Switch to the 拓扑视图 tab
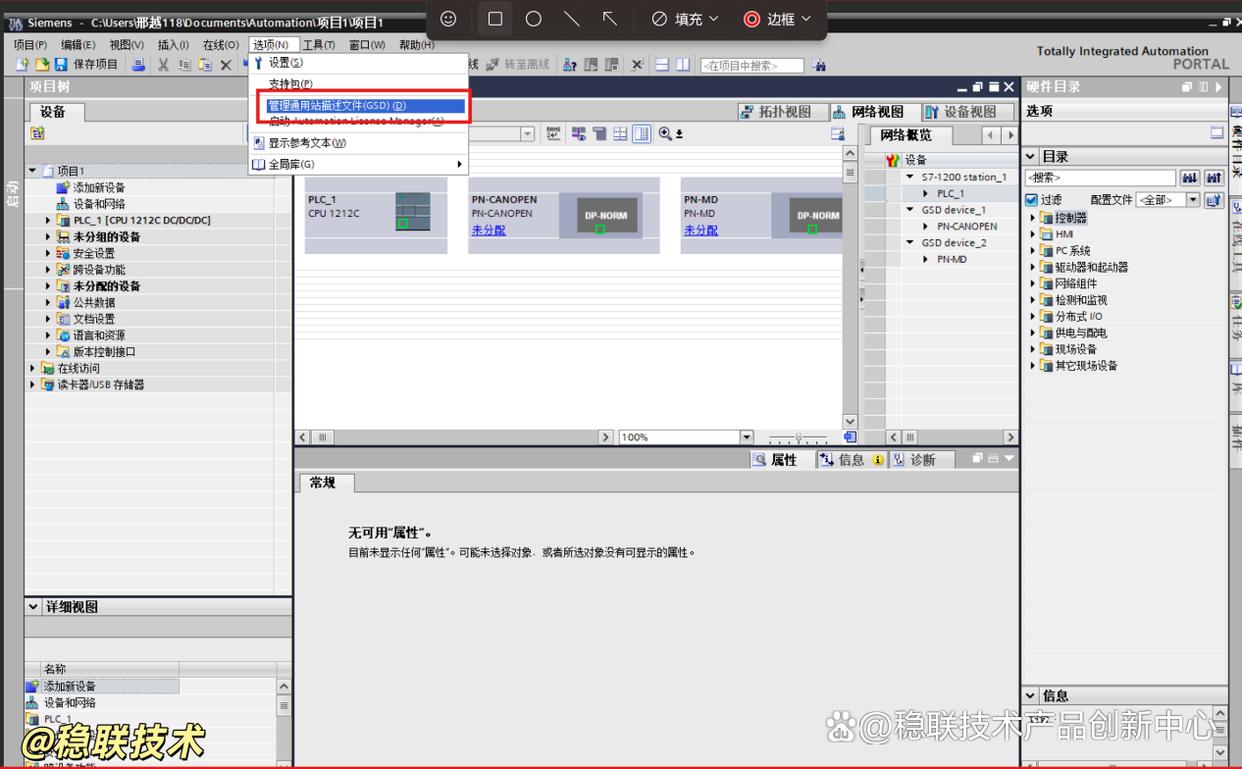1242x769 pixels. tap(783, 112)
